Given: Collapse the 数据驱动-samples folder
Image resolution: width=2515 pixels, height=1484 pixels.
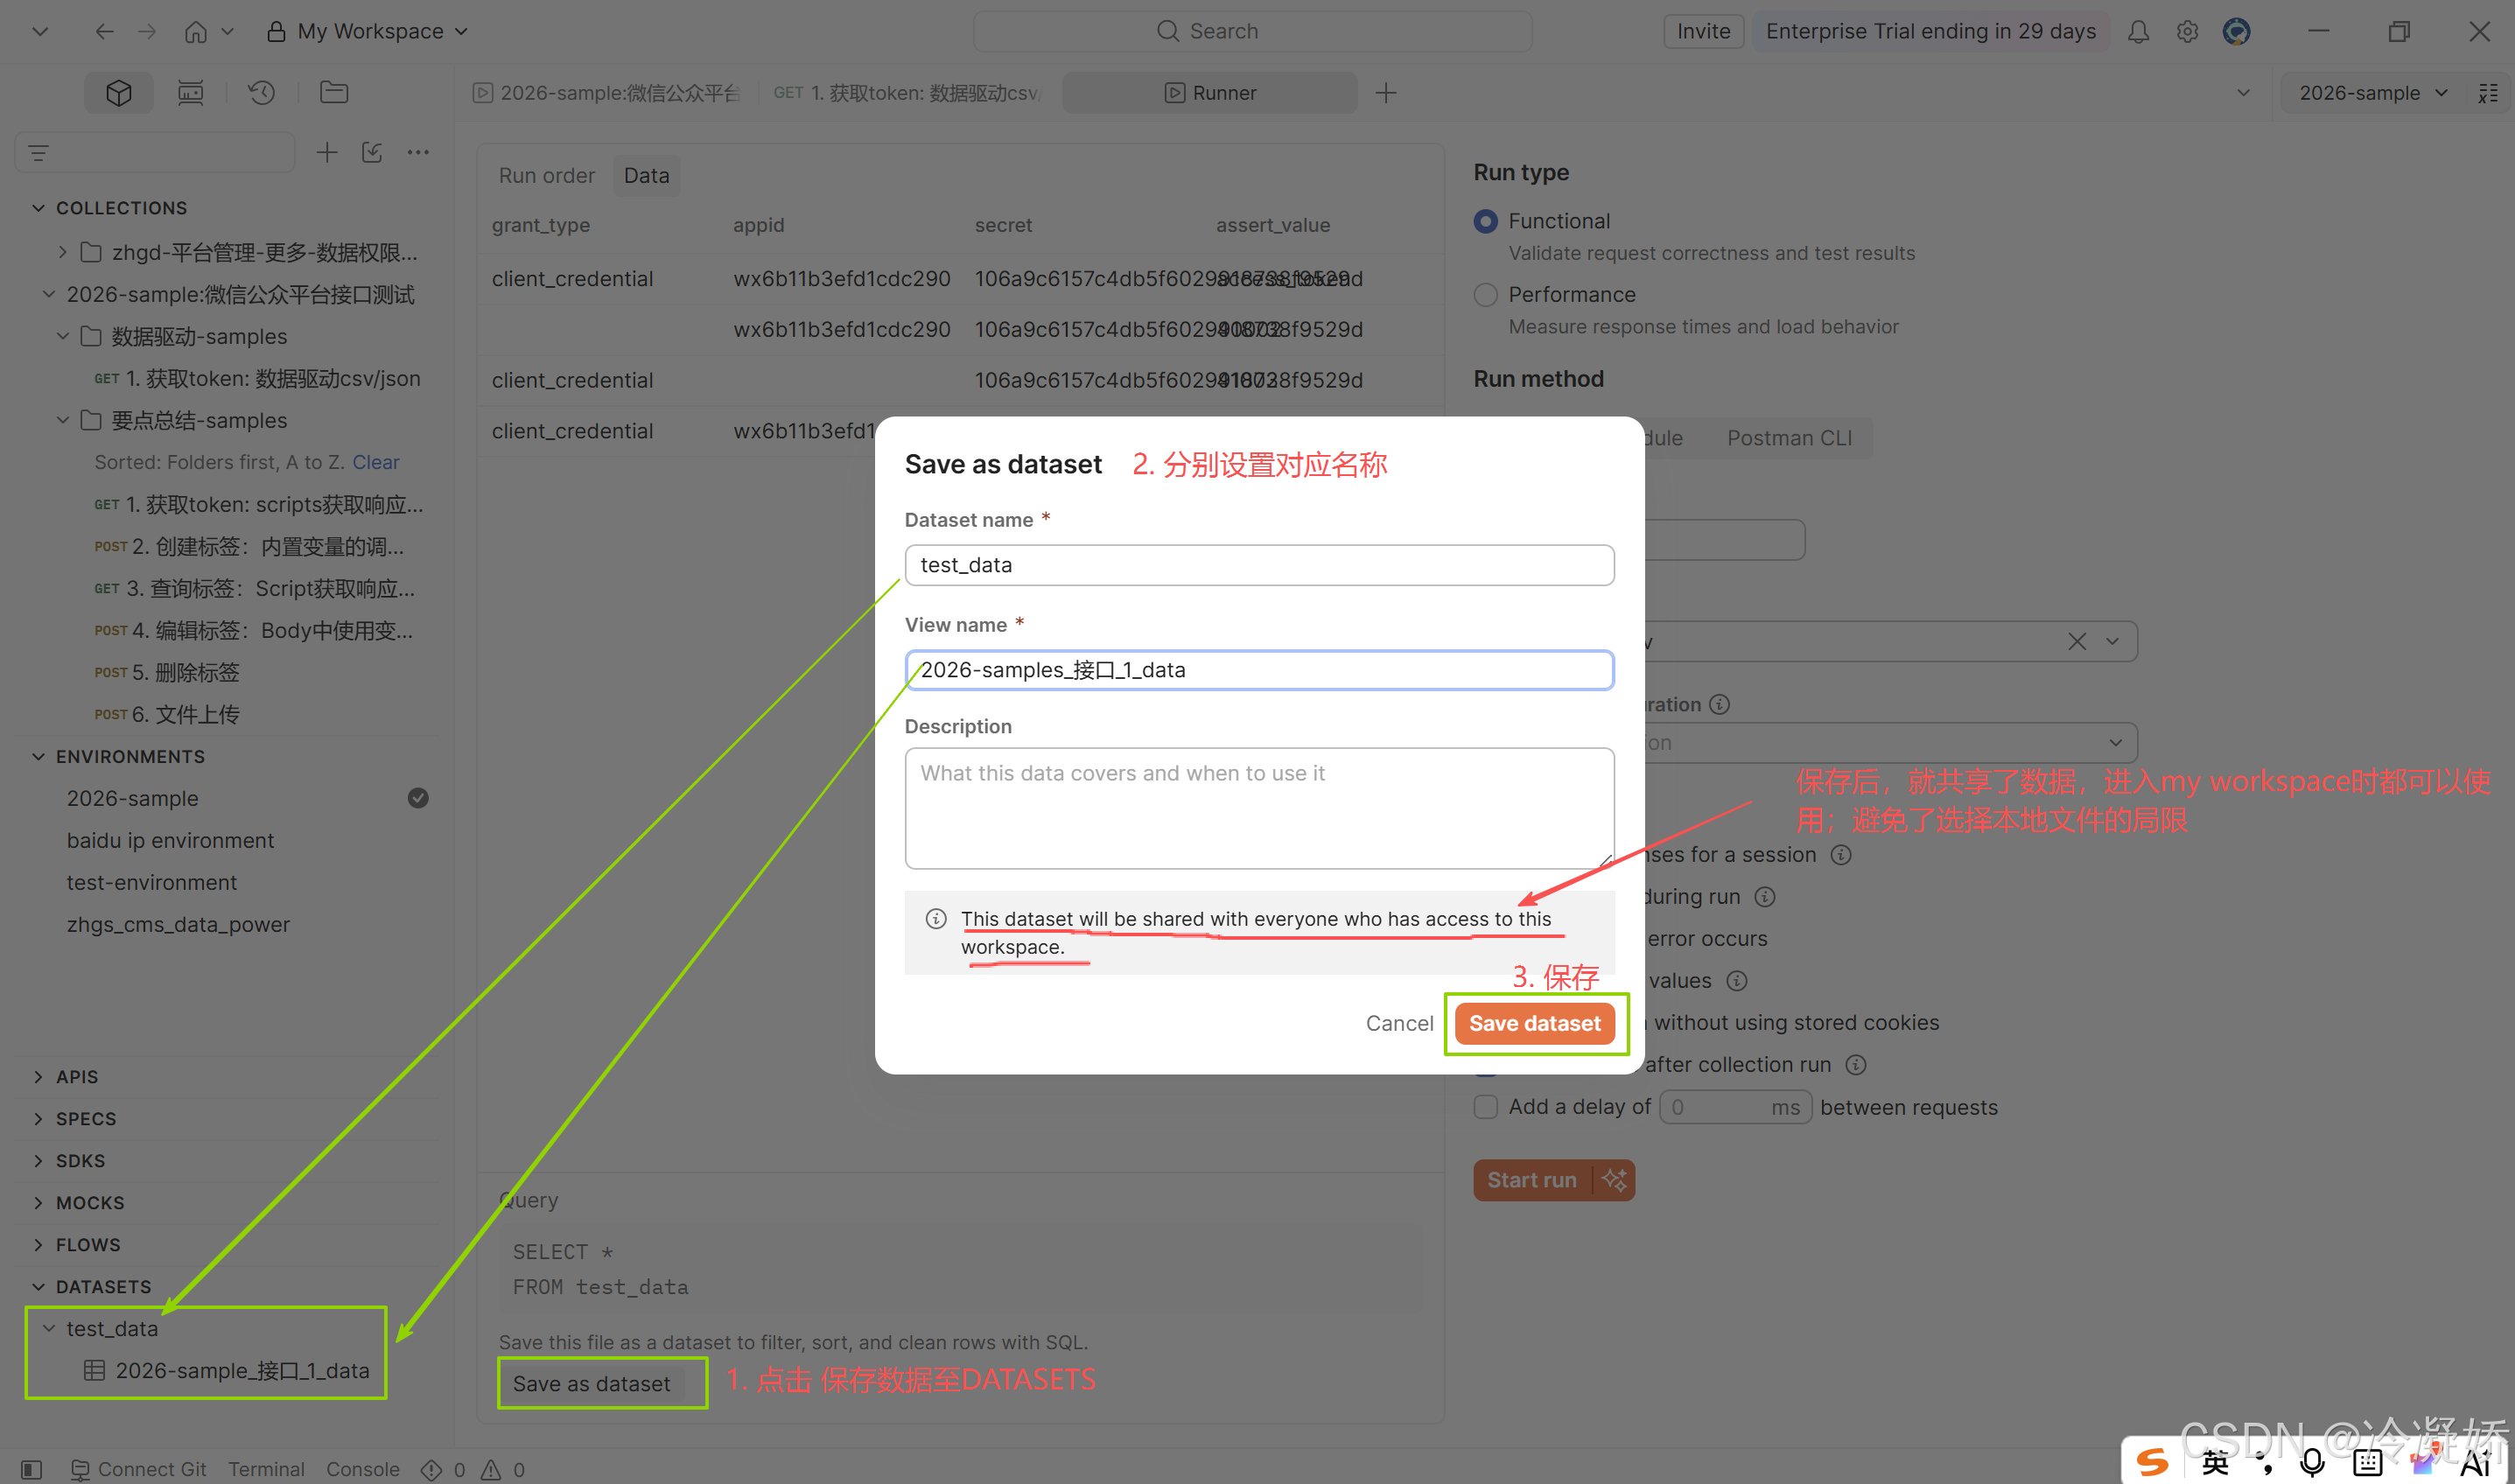Looking at the screenshot, I should click(63, 336).
